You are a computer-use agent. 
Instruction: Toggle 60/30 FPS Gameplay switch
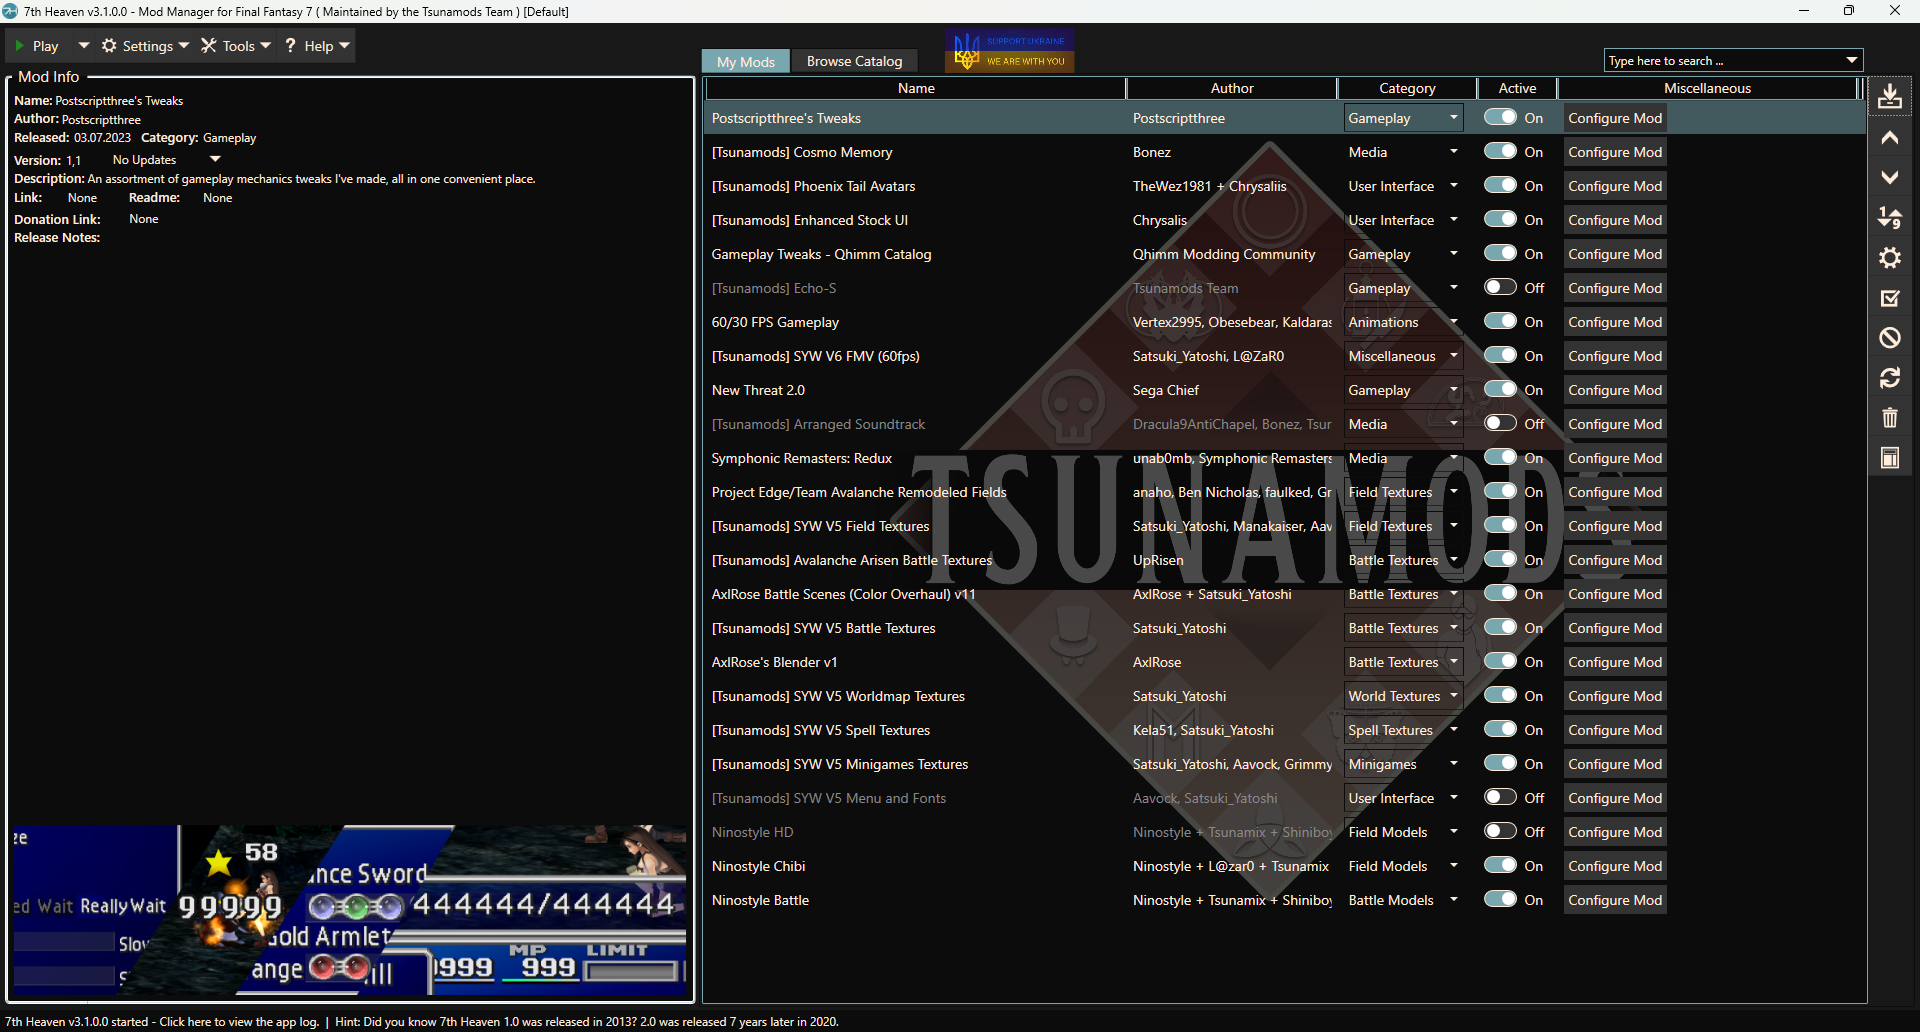coord(1500,321)
